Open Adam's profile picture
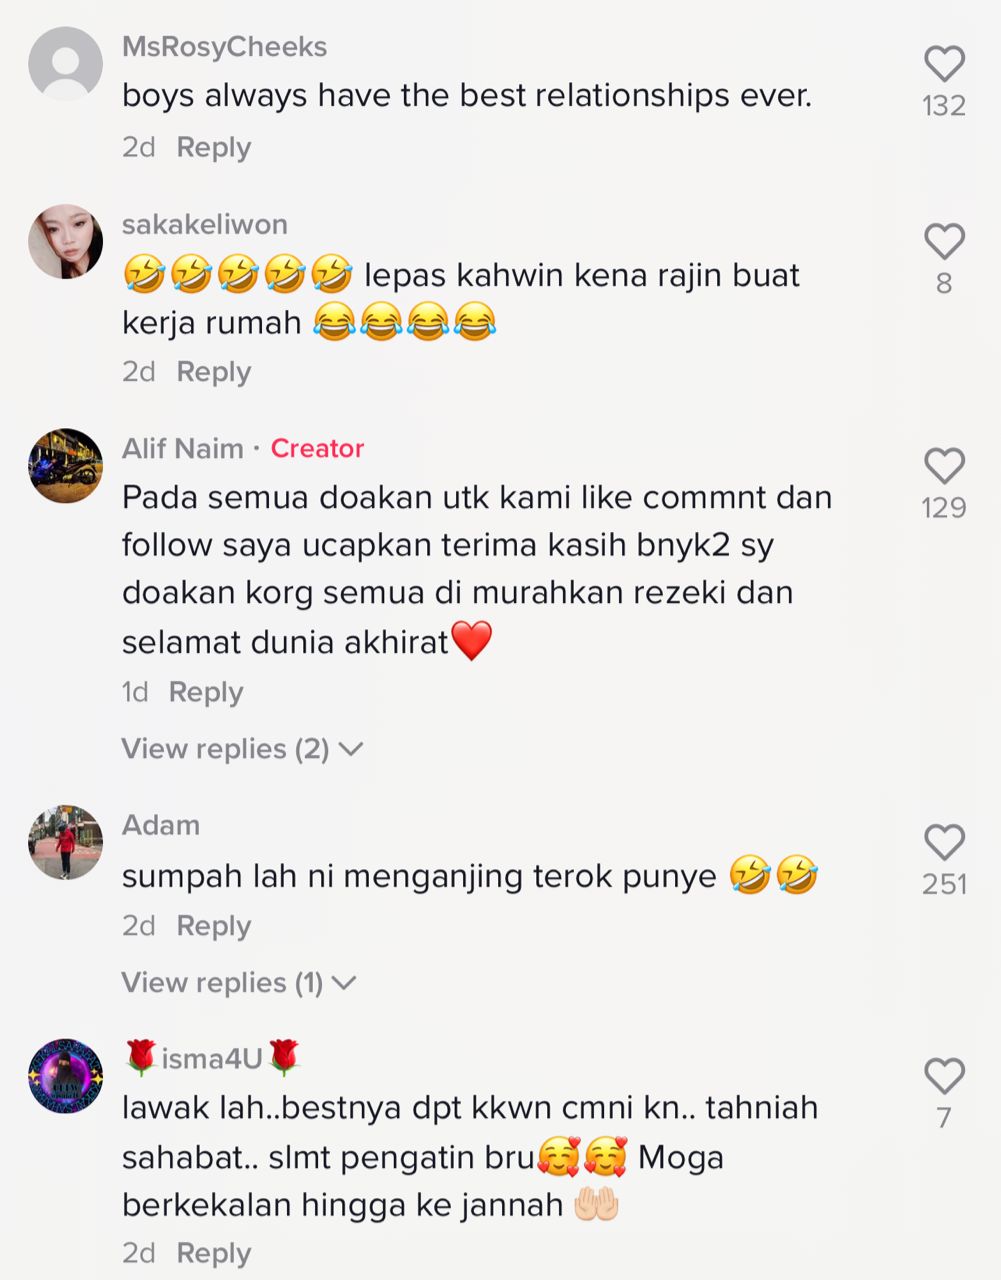Viewport: 1001px width, 1280px height. 66,842
